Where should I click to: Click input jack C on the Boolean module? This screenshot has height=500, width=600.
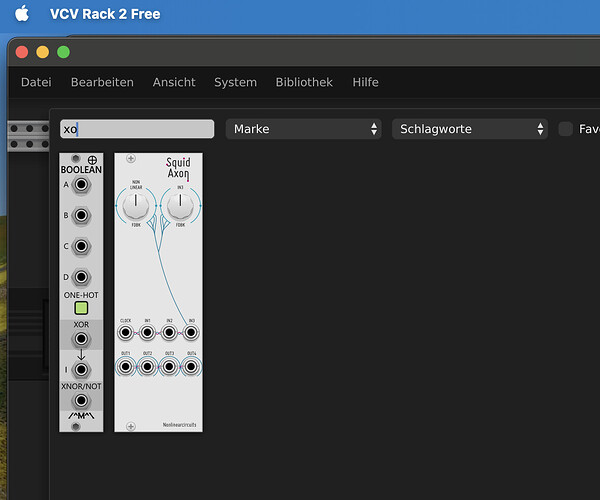[81, 246]
